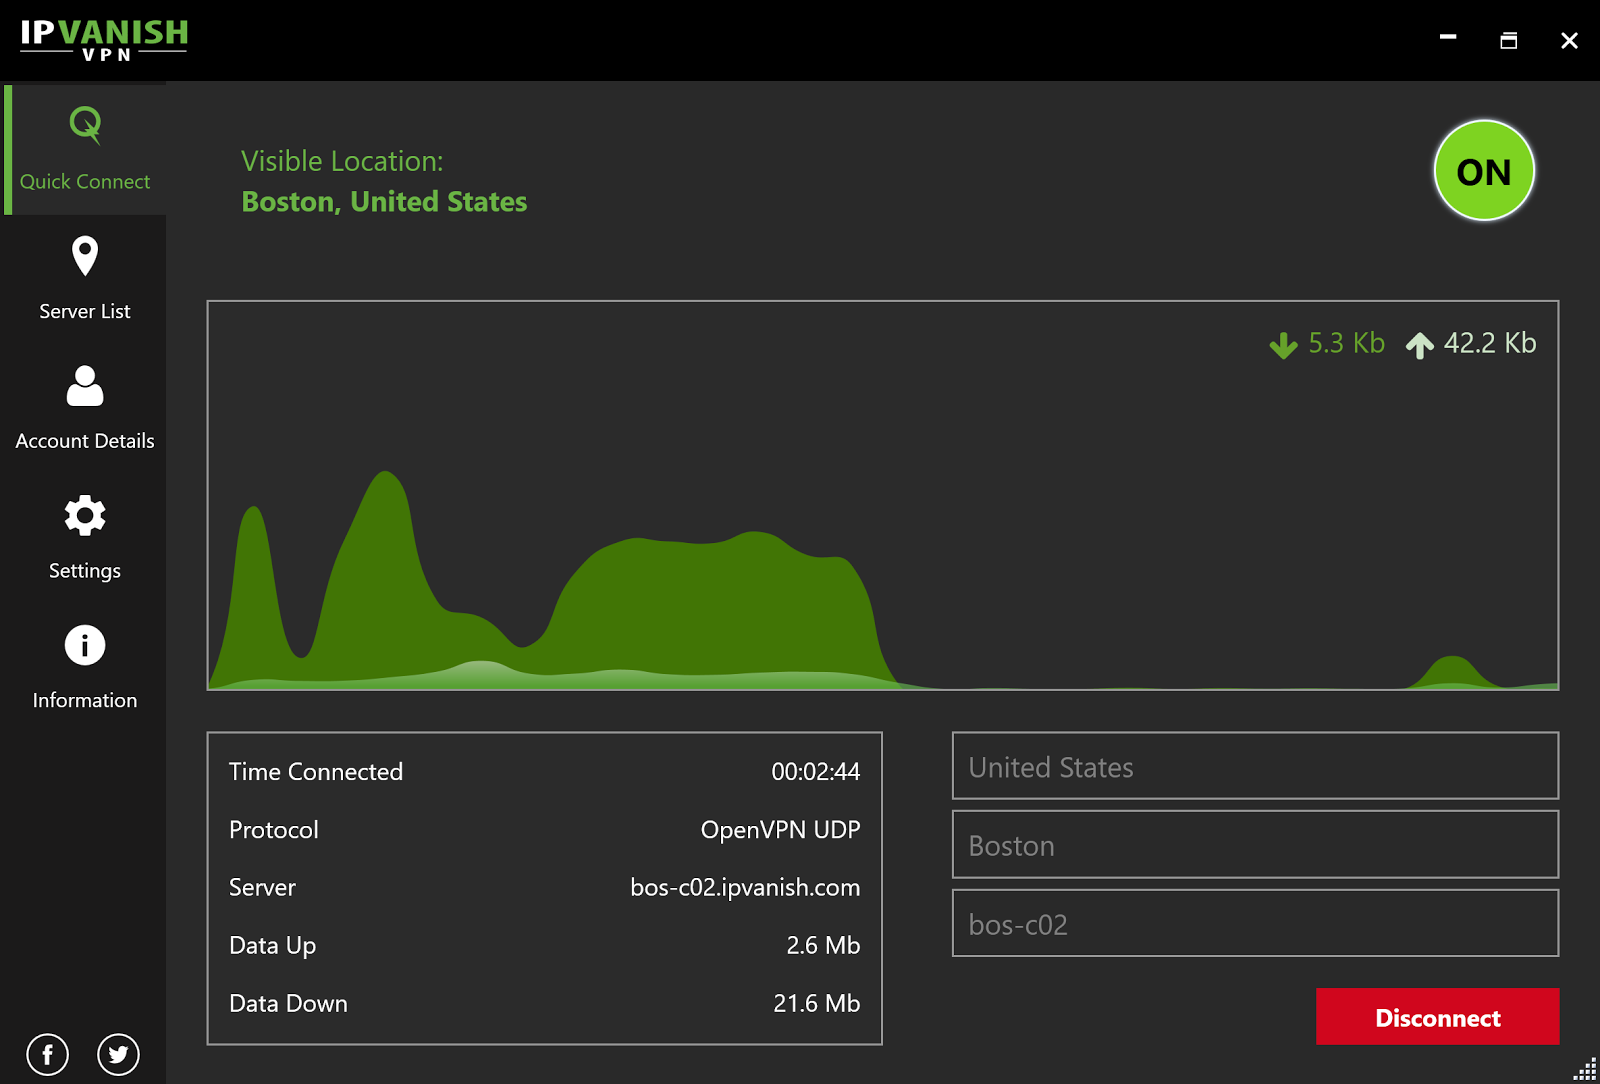Select the Settings label

(85, 571)
